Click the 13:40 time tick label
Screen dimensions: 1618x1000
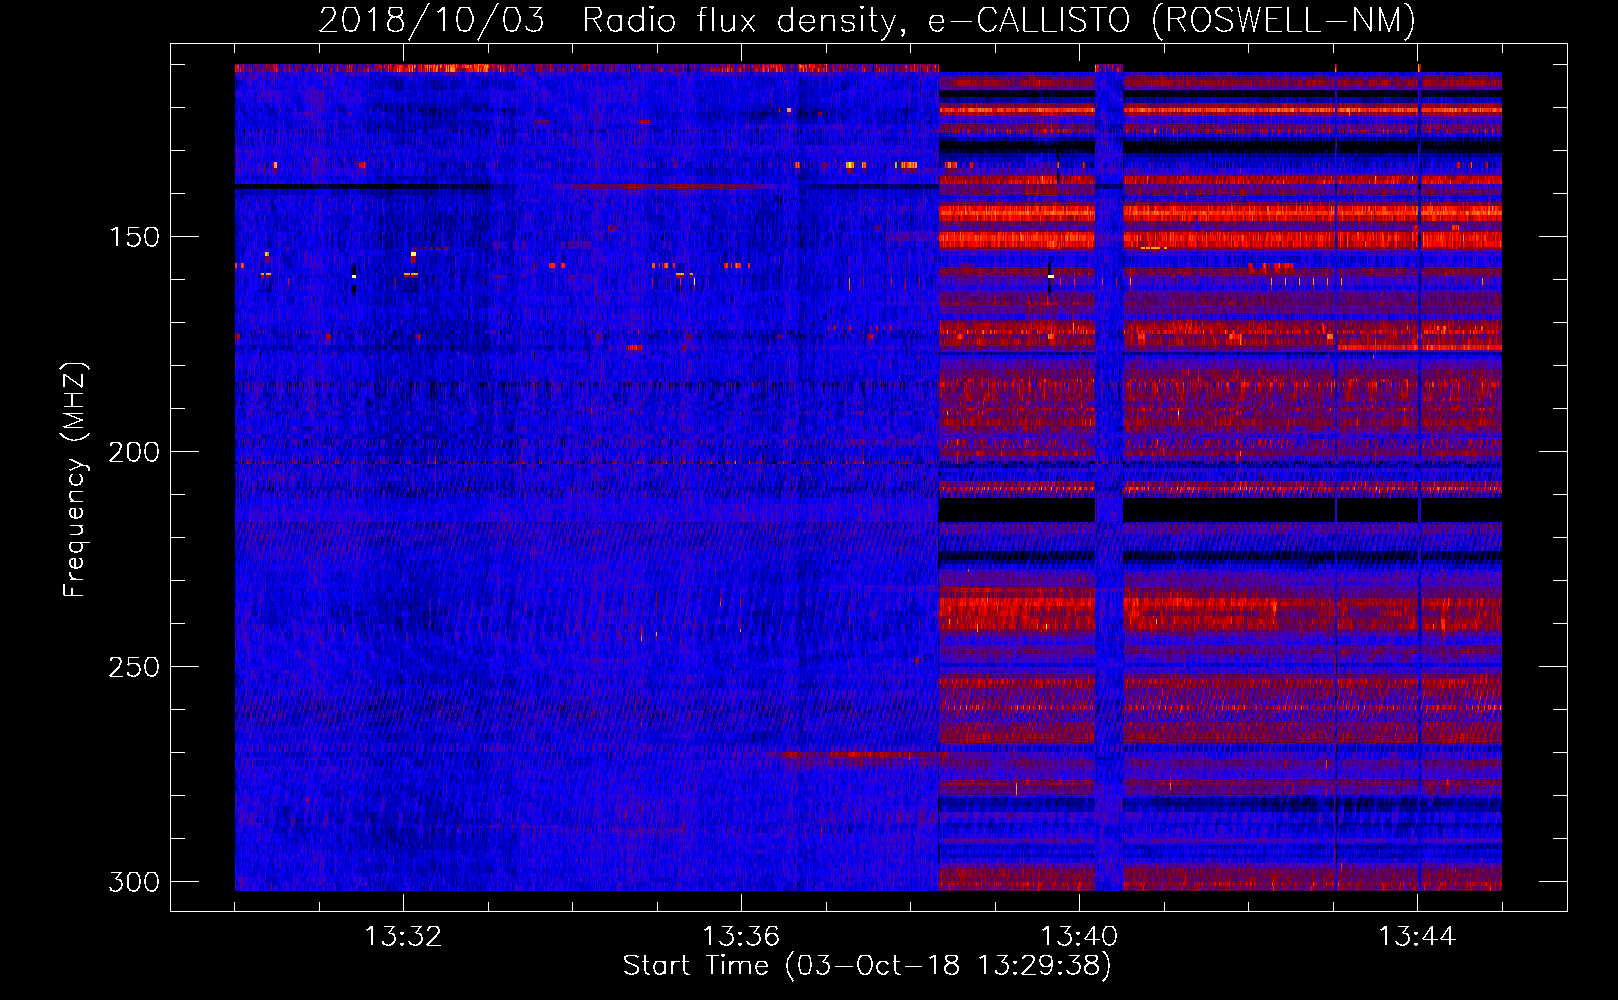[1079, 937]
